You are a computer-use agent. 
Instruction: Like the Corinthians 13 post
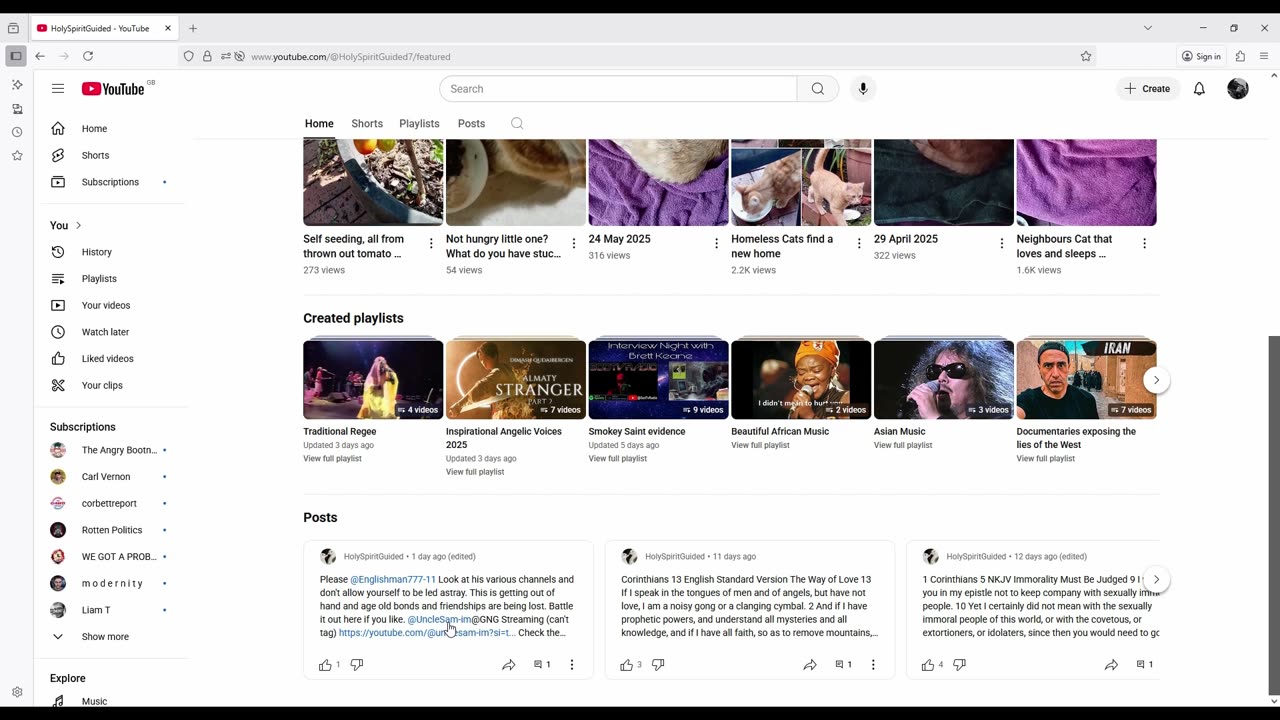pyautogui.click(x=627, y=665)
